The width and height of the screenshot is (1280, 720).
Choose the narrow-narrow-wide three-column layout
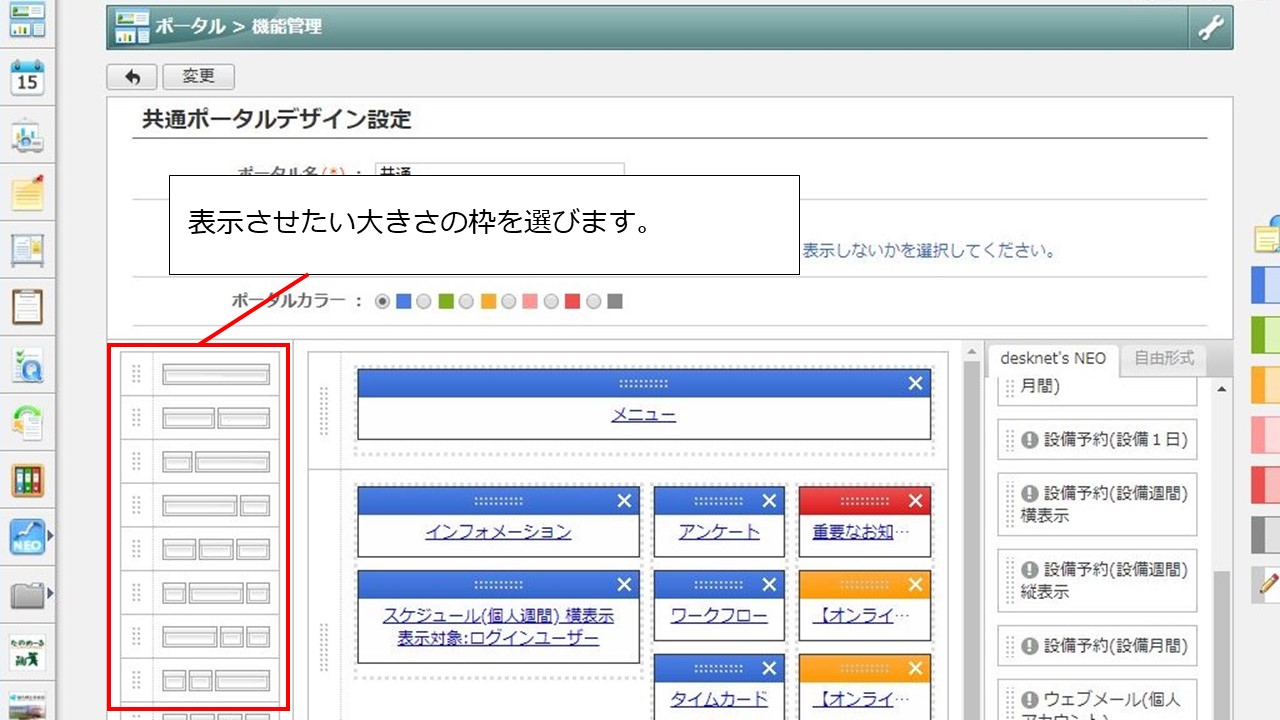(x=216, y=680)
